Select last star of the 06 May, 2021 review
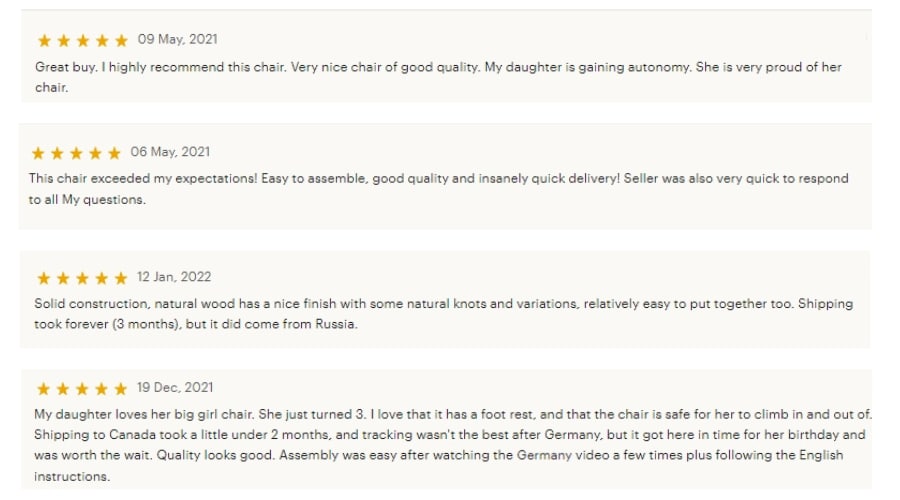This screenshot has height=500, width=900. click(114, 153)
